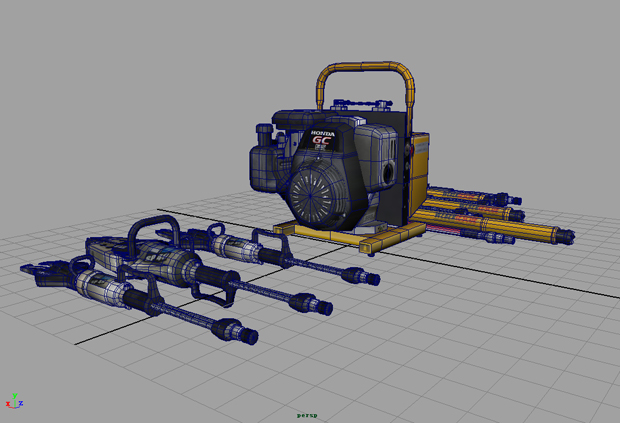Screen dimensions: 620x423
Task: Select the longest yellow hydraulic ram cylinder
Action: click(x=492, y=226)
